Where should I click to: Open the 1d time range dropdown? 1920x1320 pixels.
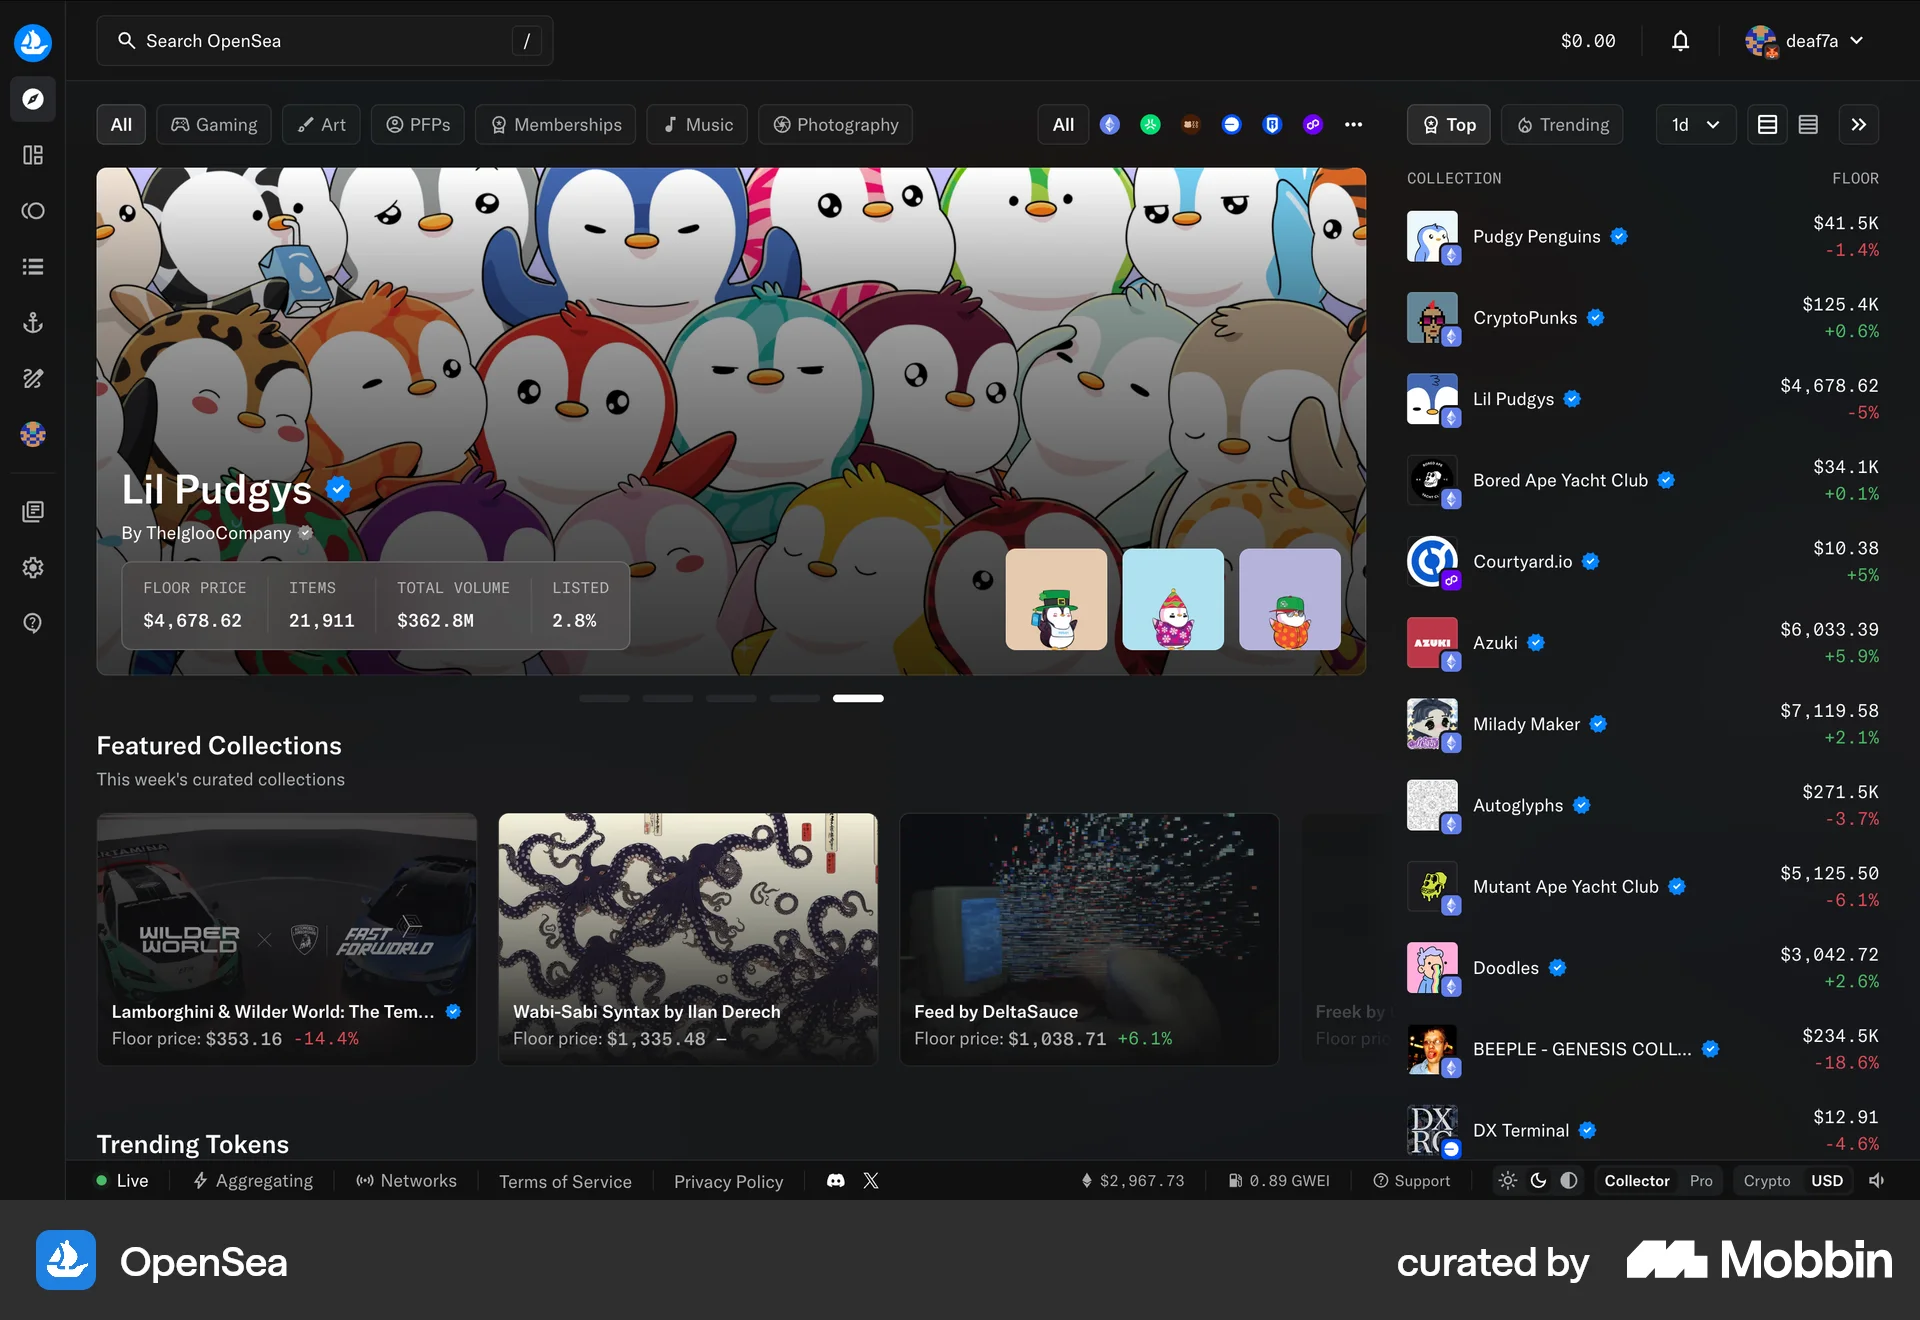pyautogui.click(x=1694, y=124)
